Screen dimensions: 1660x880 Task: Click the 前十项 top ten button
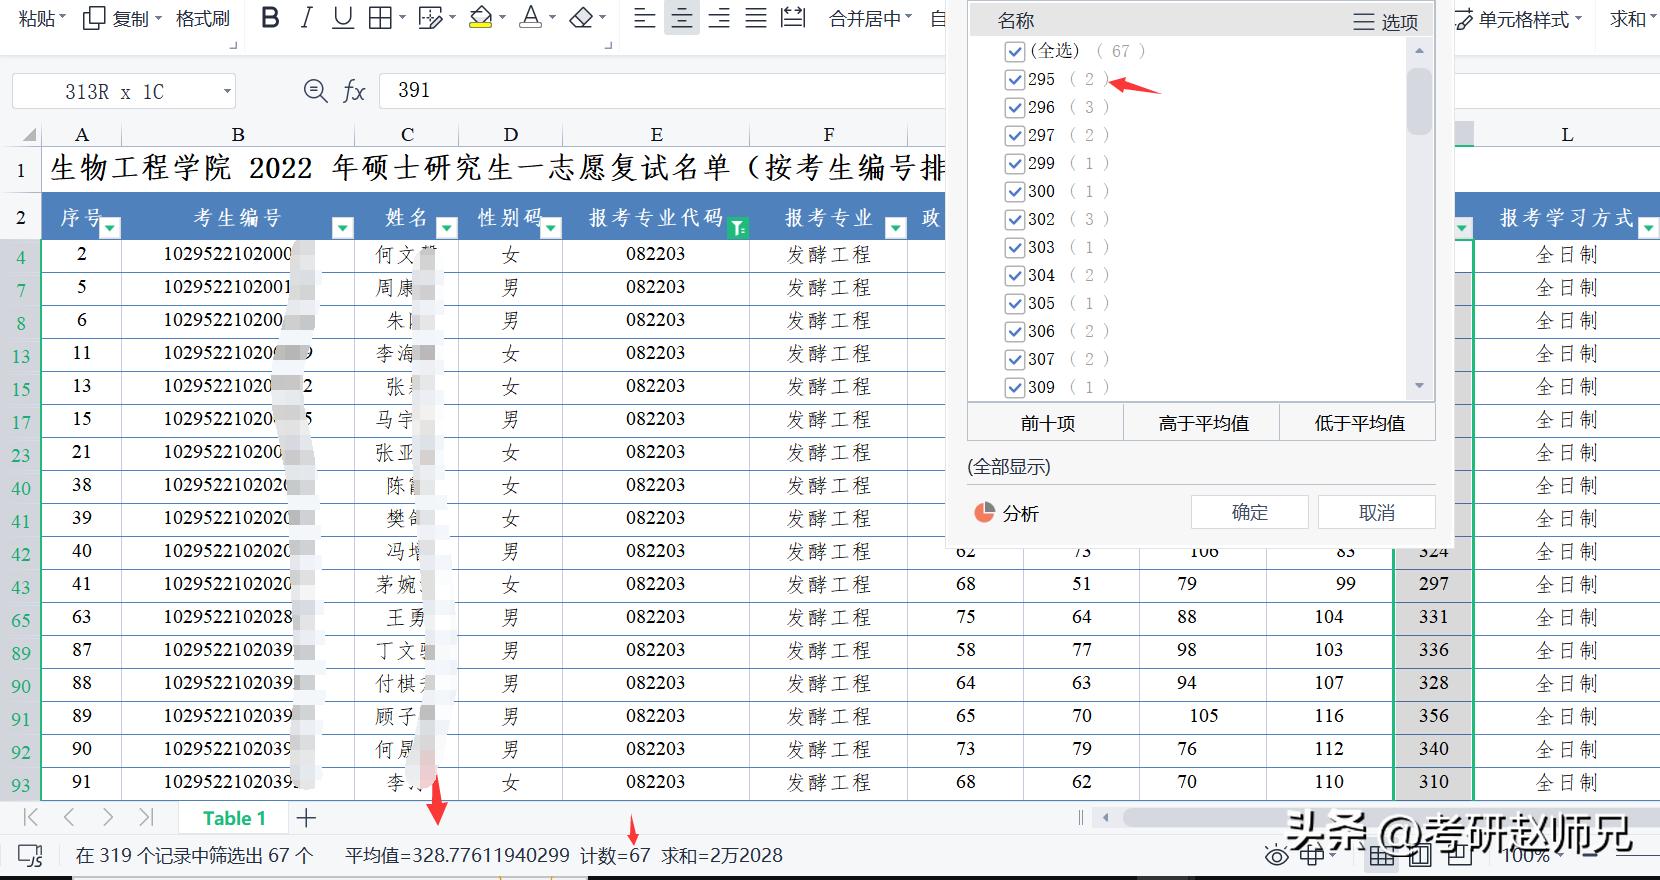click(1047, 423)
